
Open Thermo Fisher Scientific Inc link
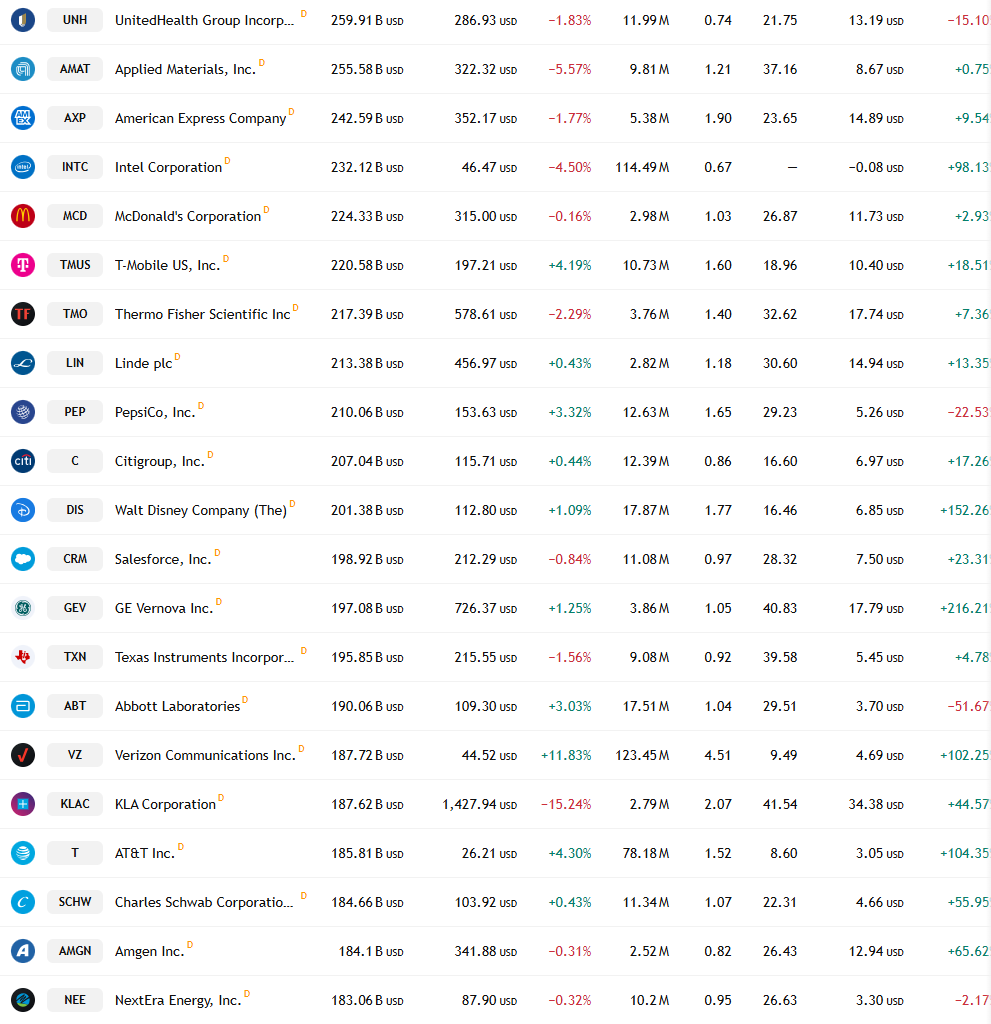203,314
